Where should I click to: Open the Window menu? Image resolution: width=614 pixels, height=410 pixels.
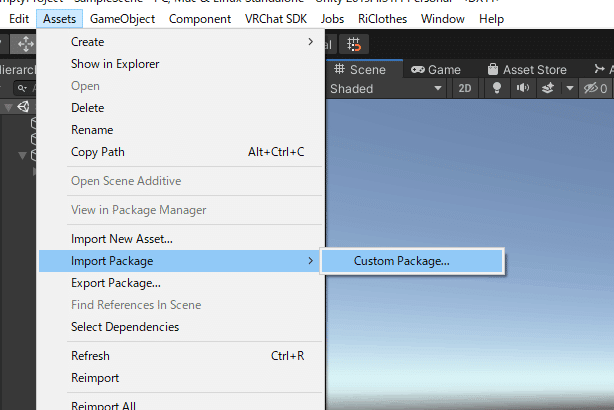[442, 19]
